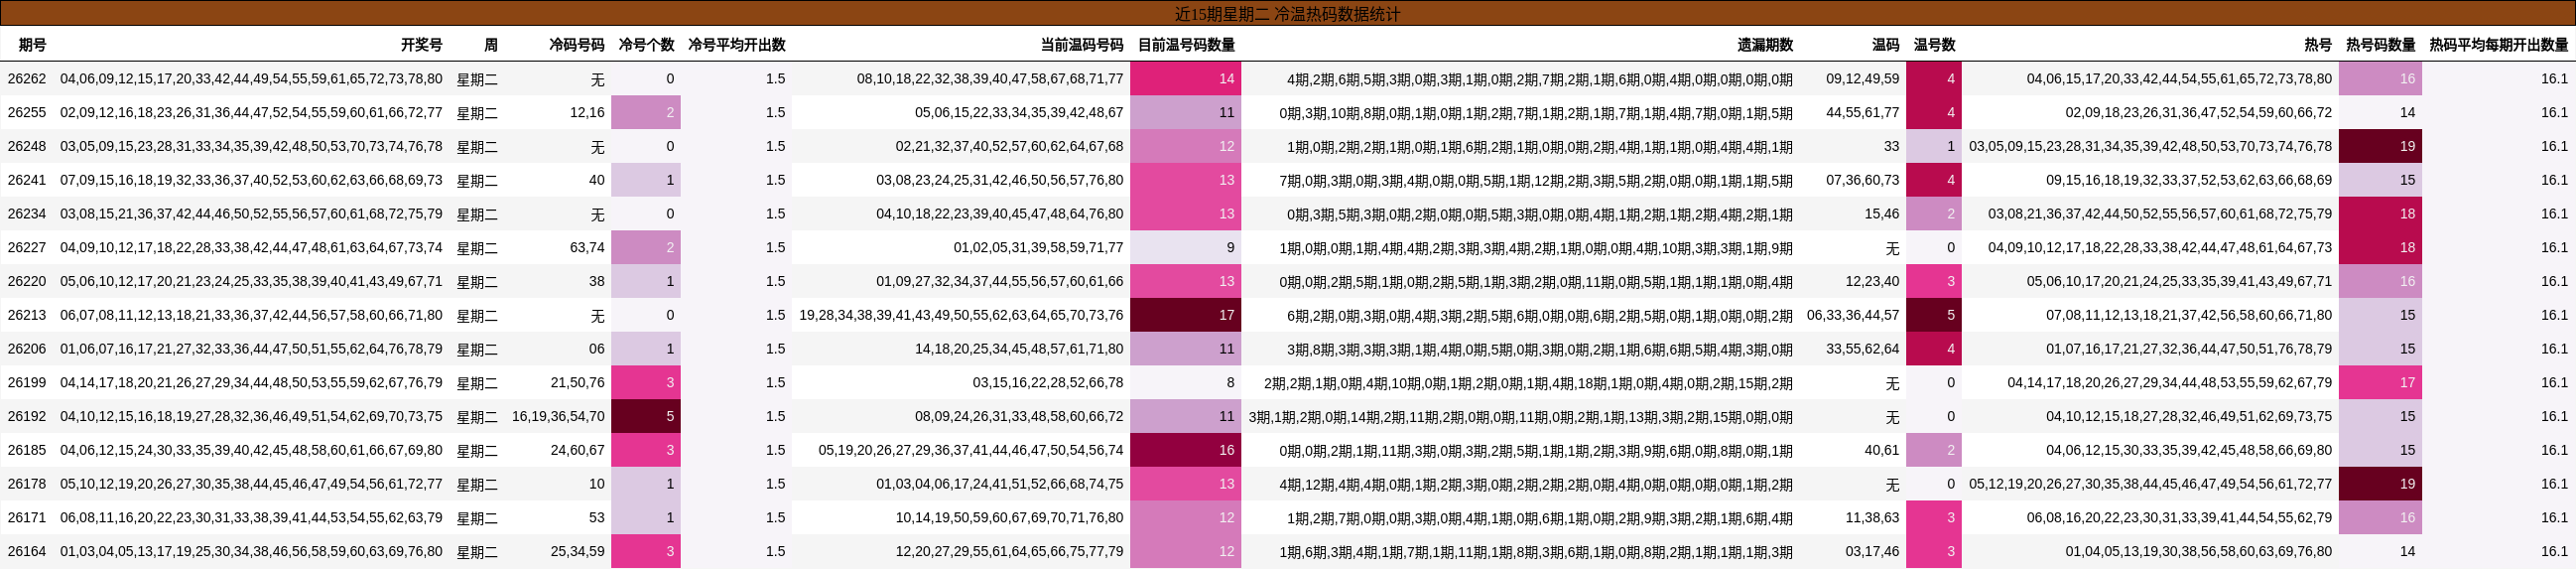Select period number 26220
This screenshot has width=2576, height=569.
[x=27, y=281]
